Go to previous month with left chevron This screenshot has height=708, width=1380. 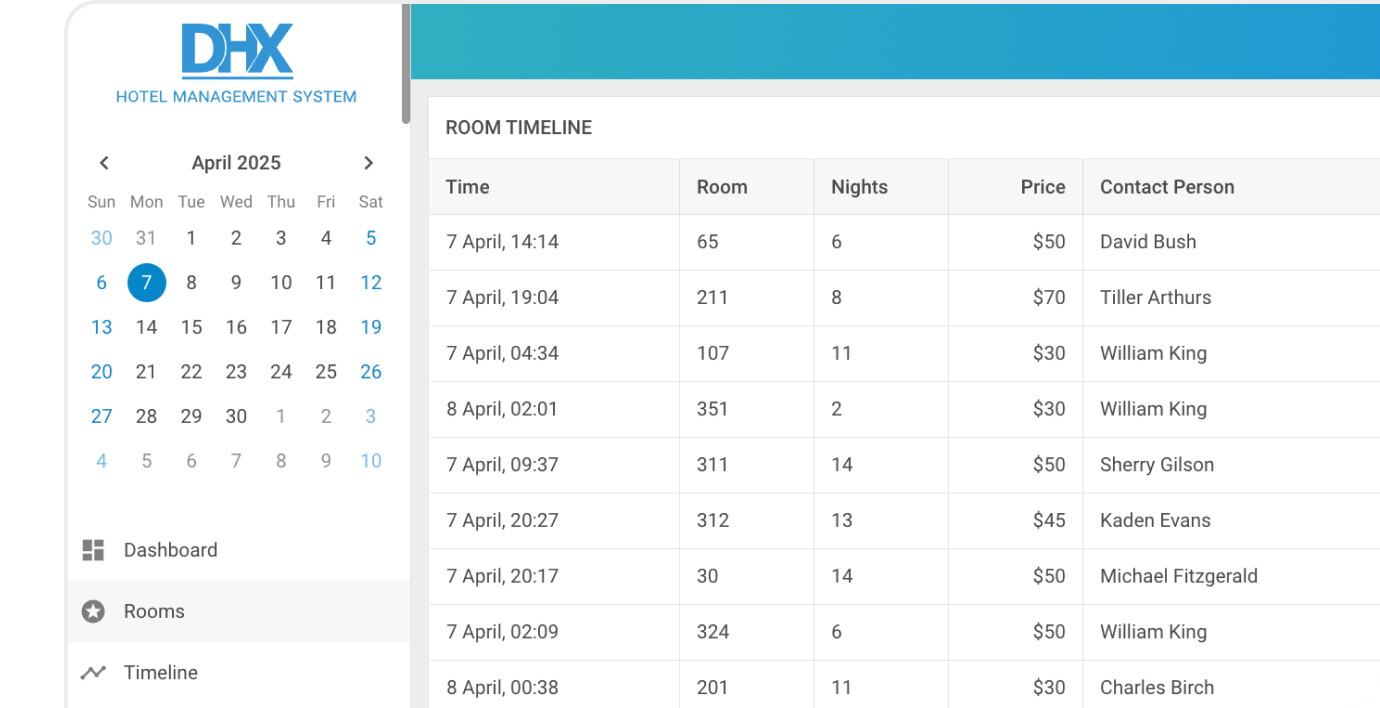pos(104,163)
